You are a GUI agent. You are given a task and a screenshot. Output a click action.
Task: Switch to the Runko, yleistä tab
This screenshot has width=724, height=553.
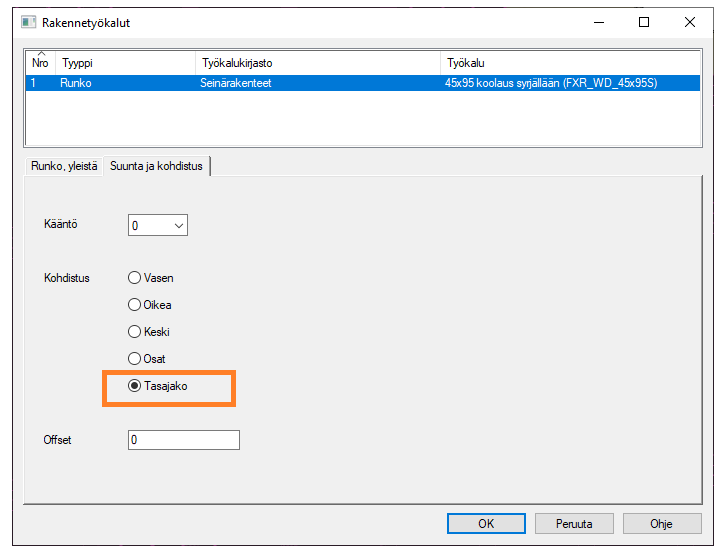(64, 166)
